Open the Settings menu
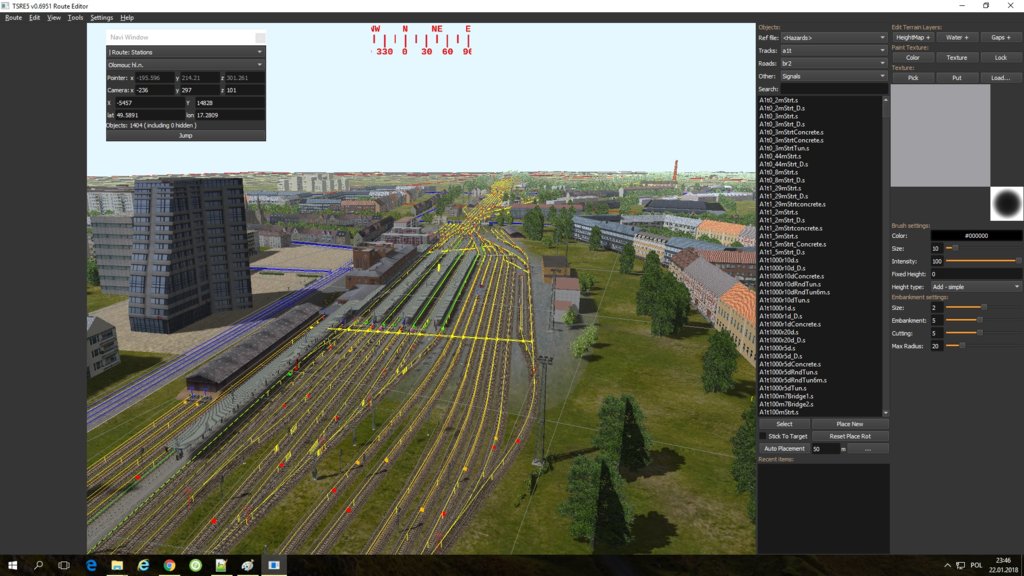This screenshot has width=1024, height=576. pyautogui.click(x=101, y=18)
